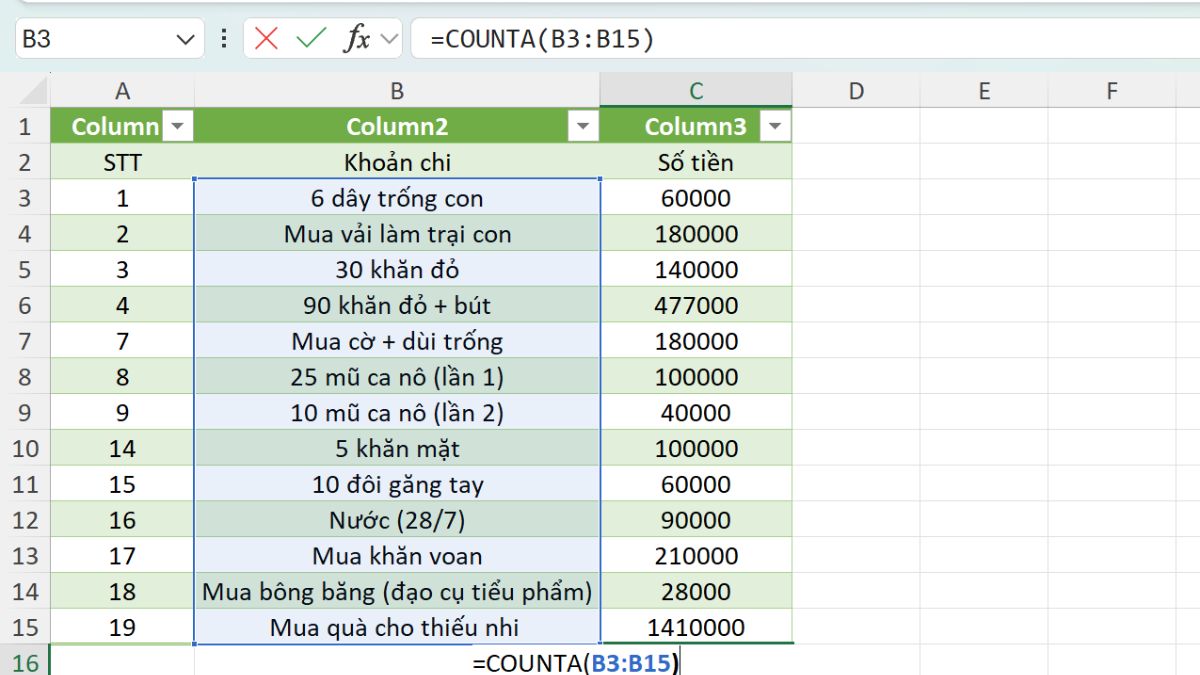Screen dimensions: 1200x675
Task: Select cell 'Mua khăn voan'
Action: (397, 555)
